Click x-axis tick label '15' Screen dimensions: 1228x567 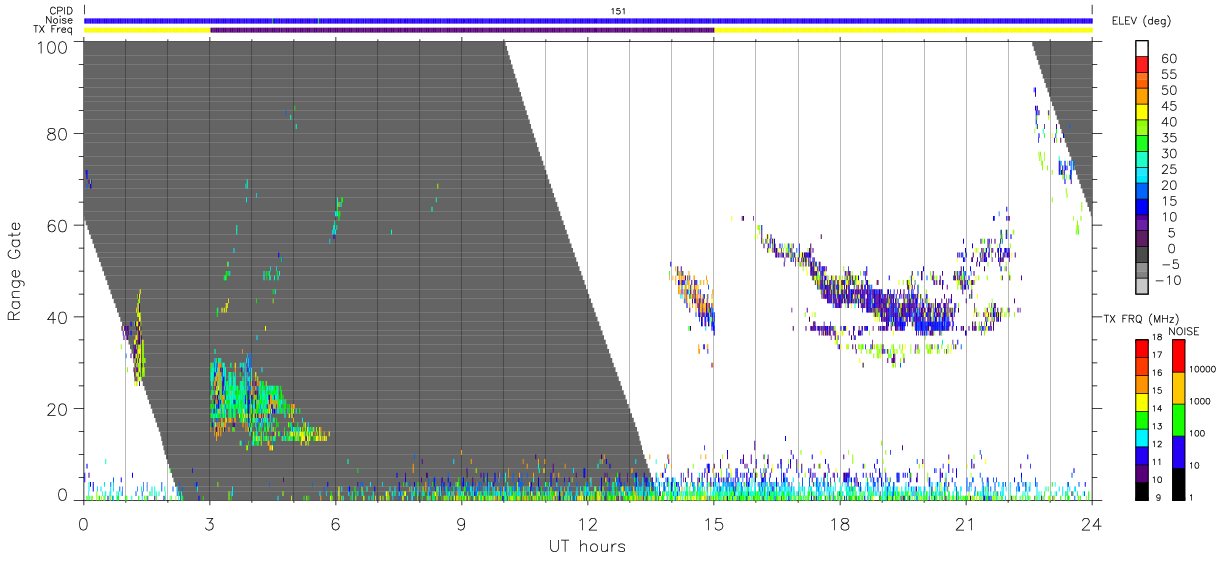point(713,523)
